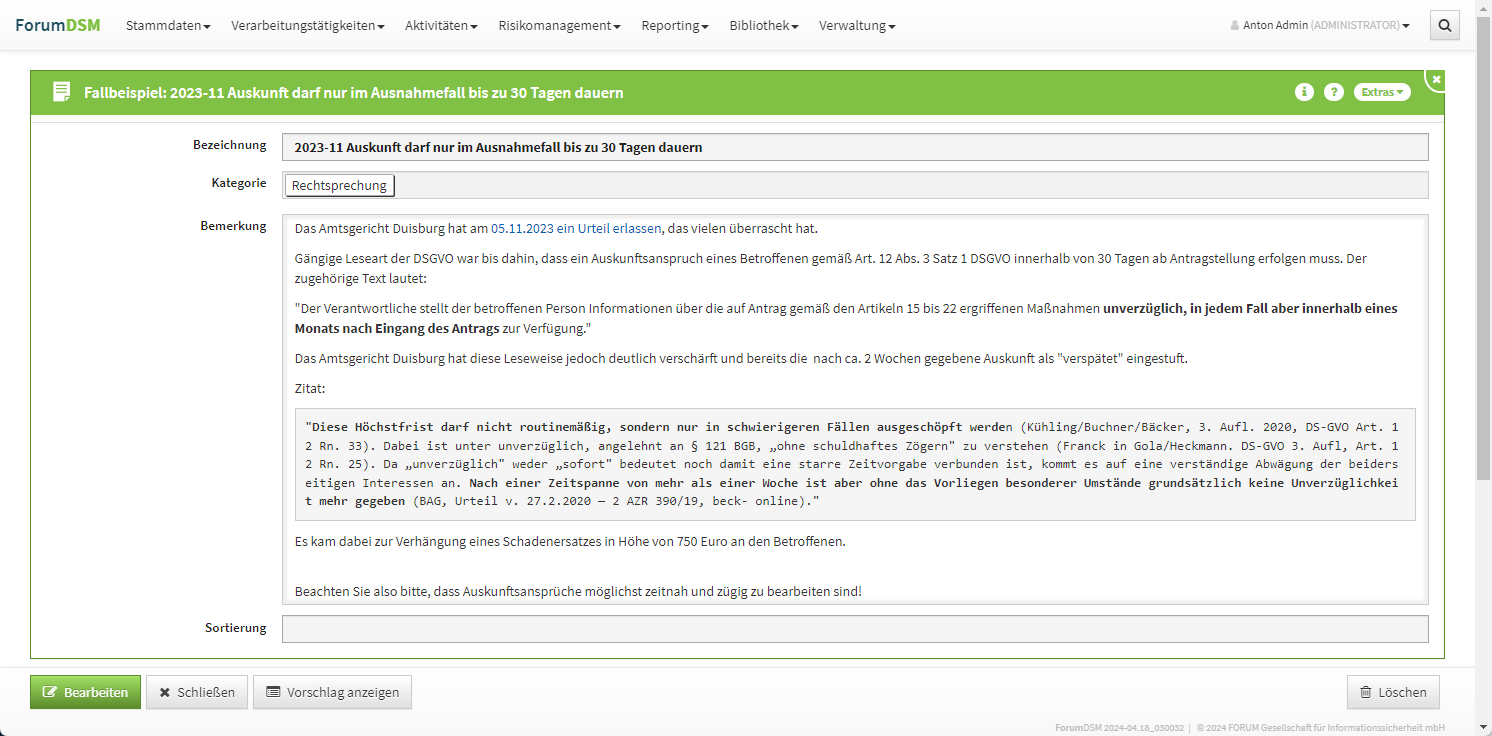The width and height of the screenshot is (1492, 736).
Task: Open the Verarbeitungstätigkeiten menu
Action: pos(307,26)
